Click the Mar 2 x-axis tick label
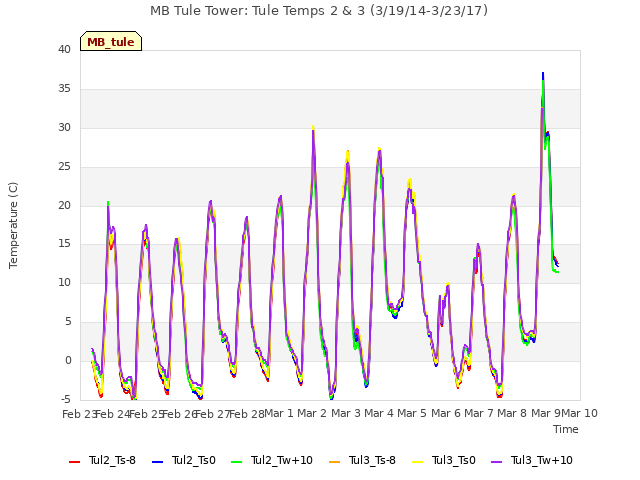Image resolution: width=640 pixels, height=480 pixels. coord(312,413)
